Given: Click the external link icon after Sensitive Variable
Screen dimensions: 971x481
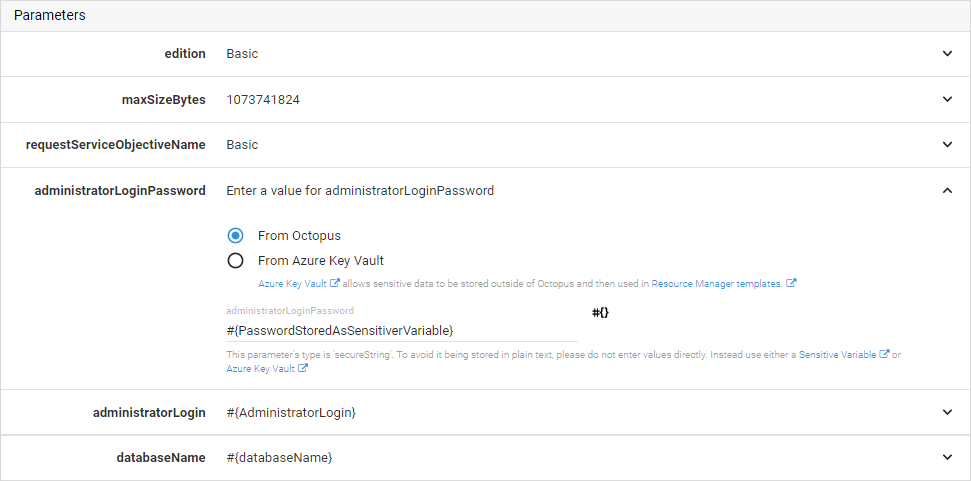Looking at the screenshot, I should pyautogui.click(x=884, y=355).
